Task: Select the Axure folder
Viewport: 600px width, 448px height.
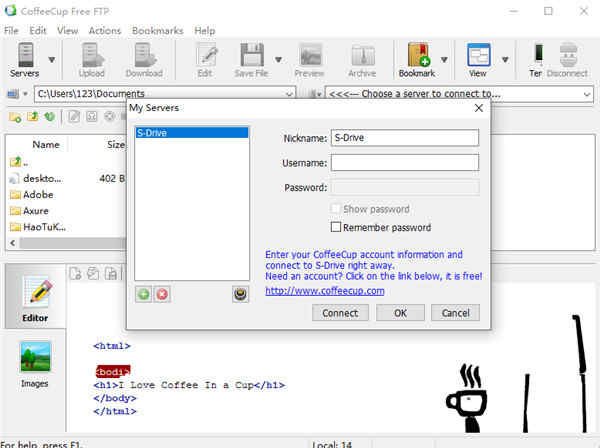Action: point(29,211)
